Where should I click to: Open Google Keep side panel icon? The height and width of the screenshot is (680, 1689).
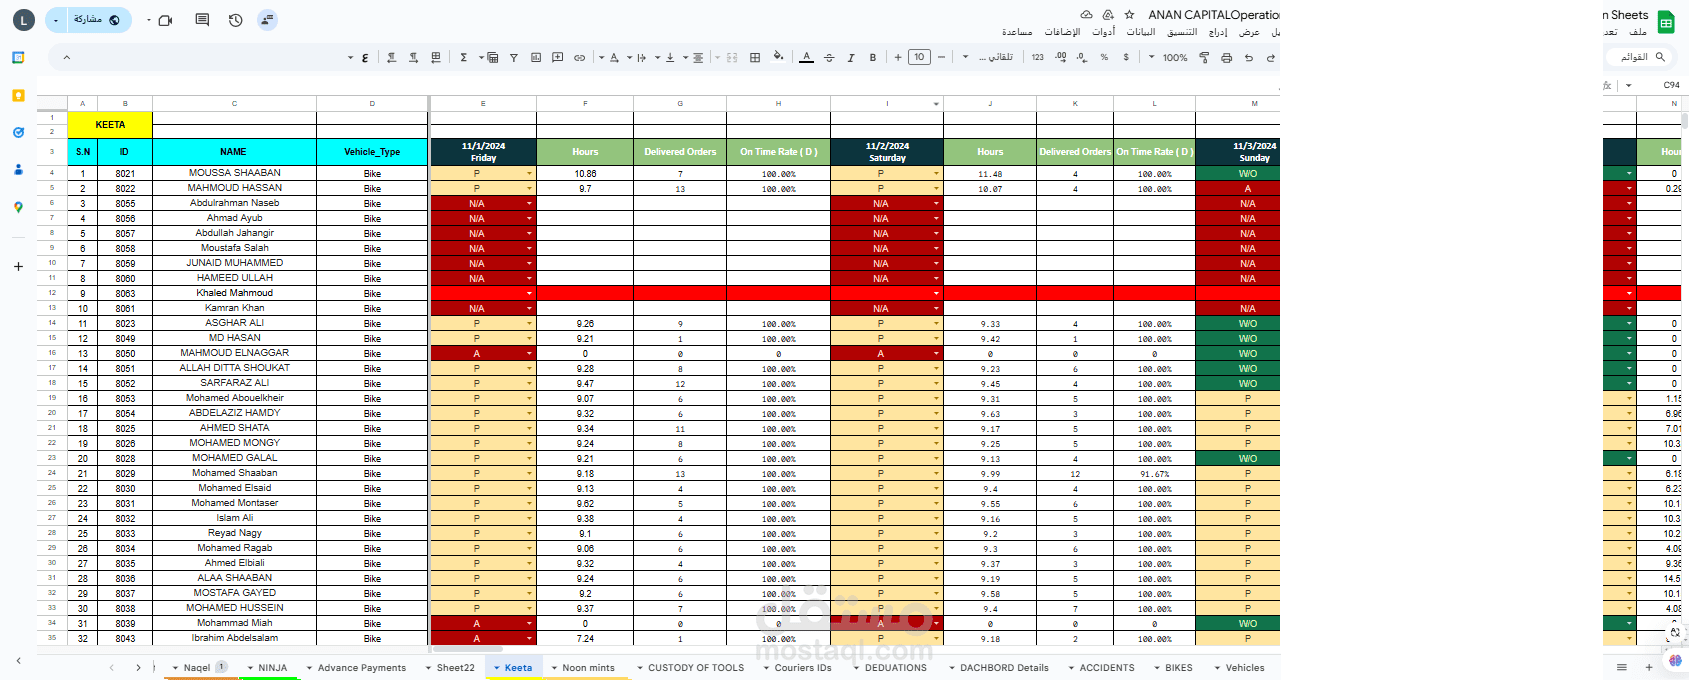[x=18, y=96]
